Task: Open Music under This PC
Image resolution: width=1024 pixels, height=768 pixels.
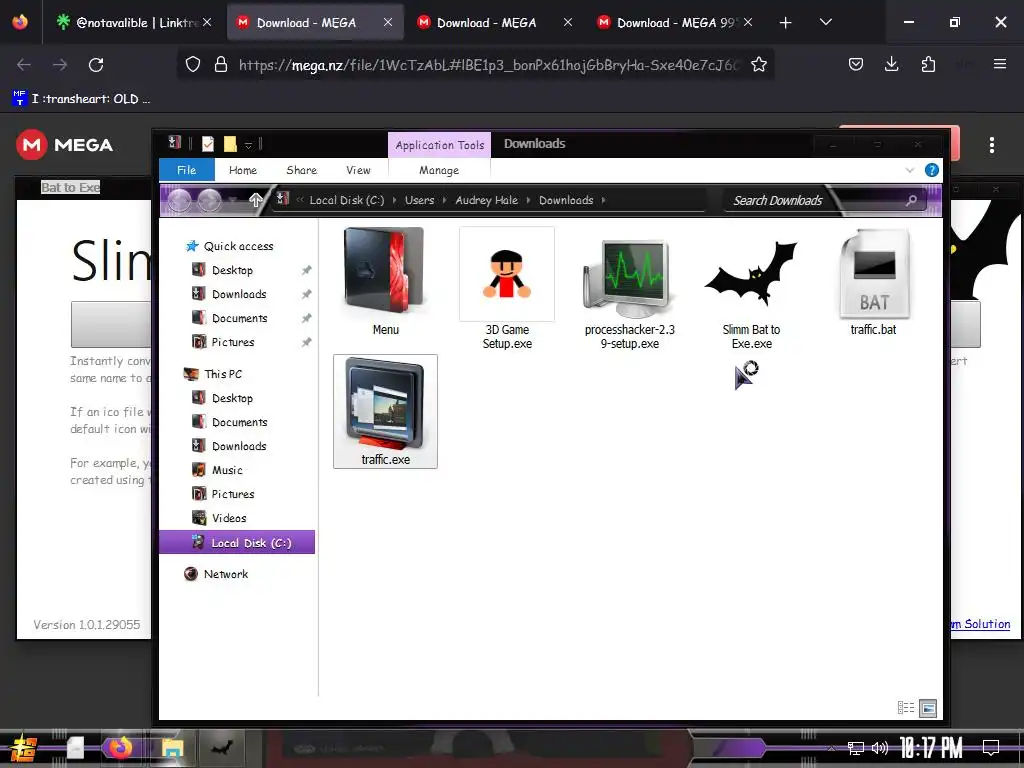Action: tap(227, 470)
